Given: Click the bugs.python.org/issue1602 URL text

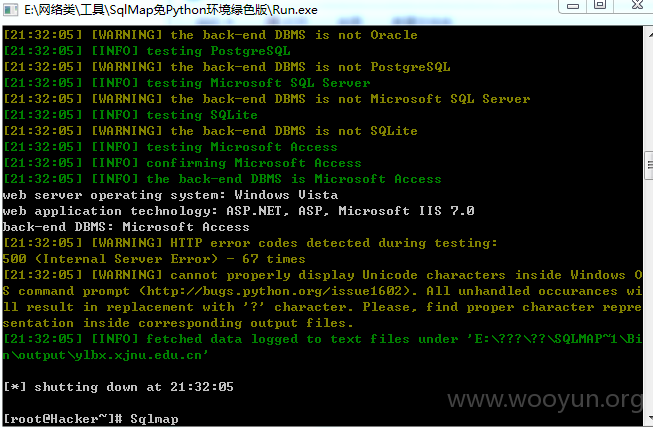Looking at the screenshot, I should [x=275, y=291].
